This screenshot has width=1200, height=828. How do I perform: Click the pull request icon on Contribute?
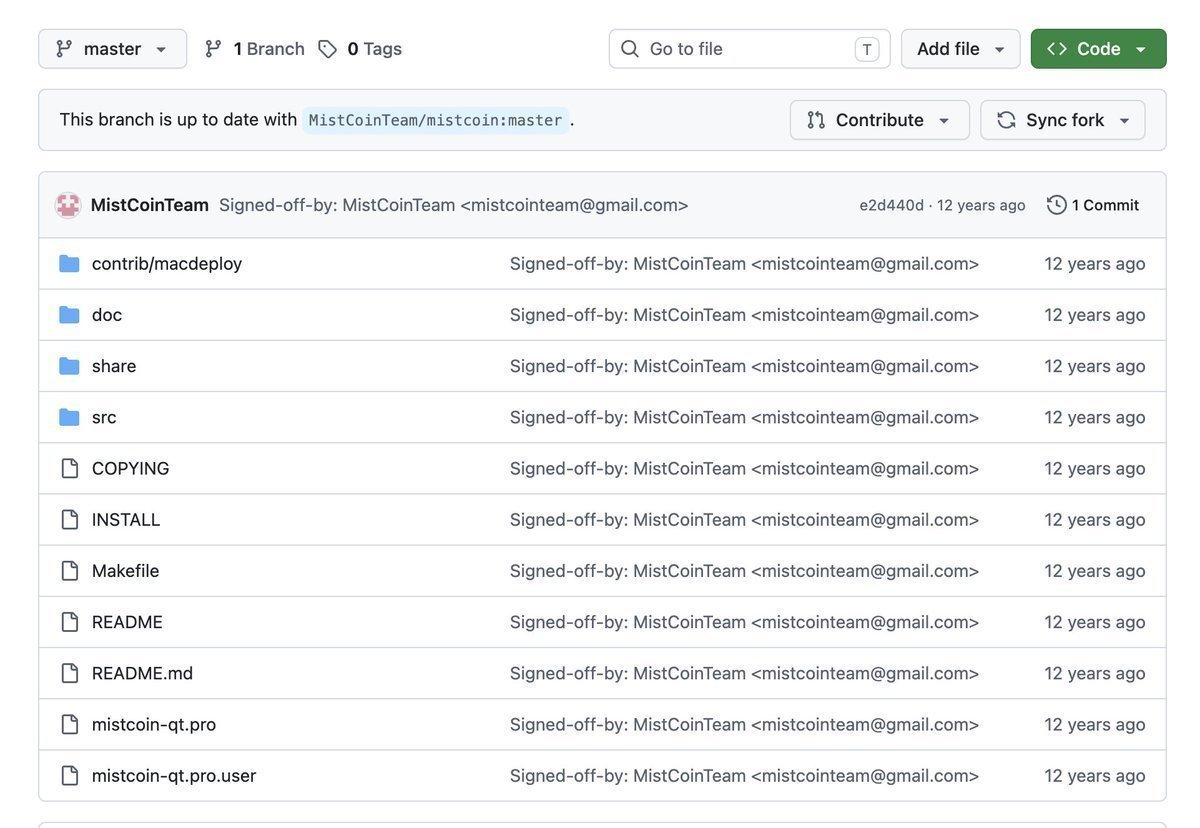pos(816,120)
